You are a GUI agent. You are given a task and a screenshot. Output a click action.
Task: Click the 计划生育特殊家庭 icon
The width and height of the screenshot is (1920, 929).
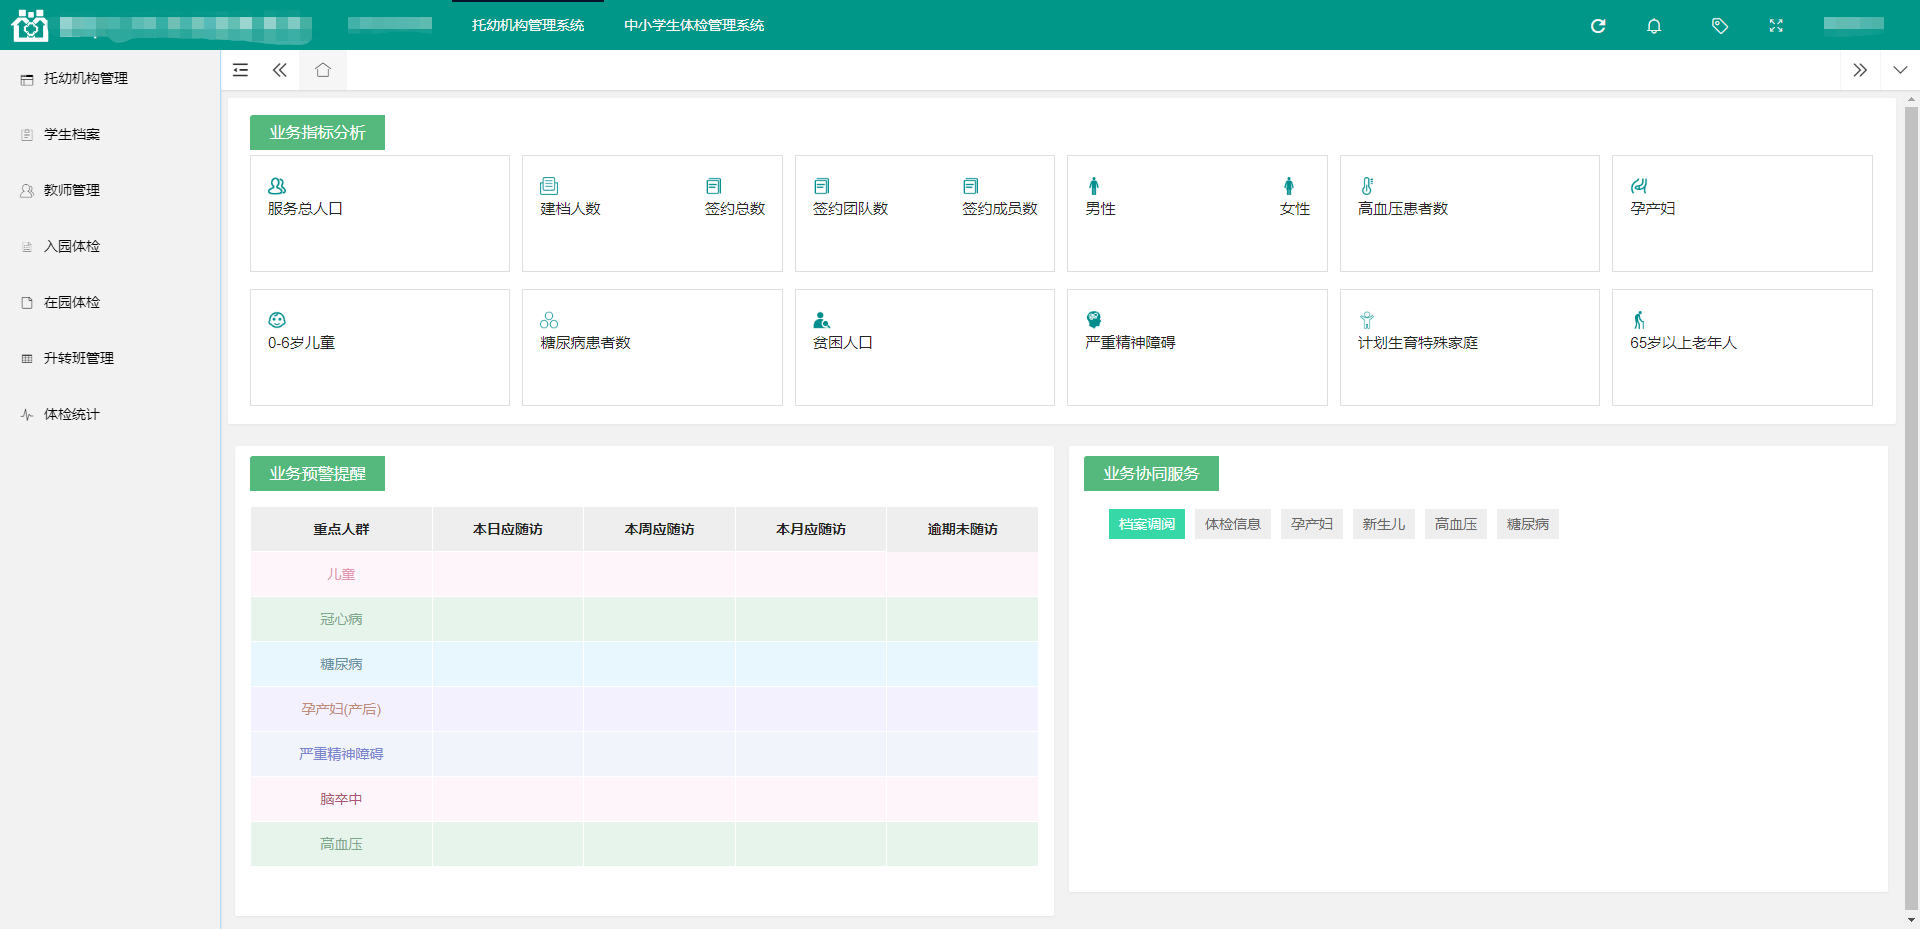[1367, 320]
